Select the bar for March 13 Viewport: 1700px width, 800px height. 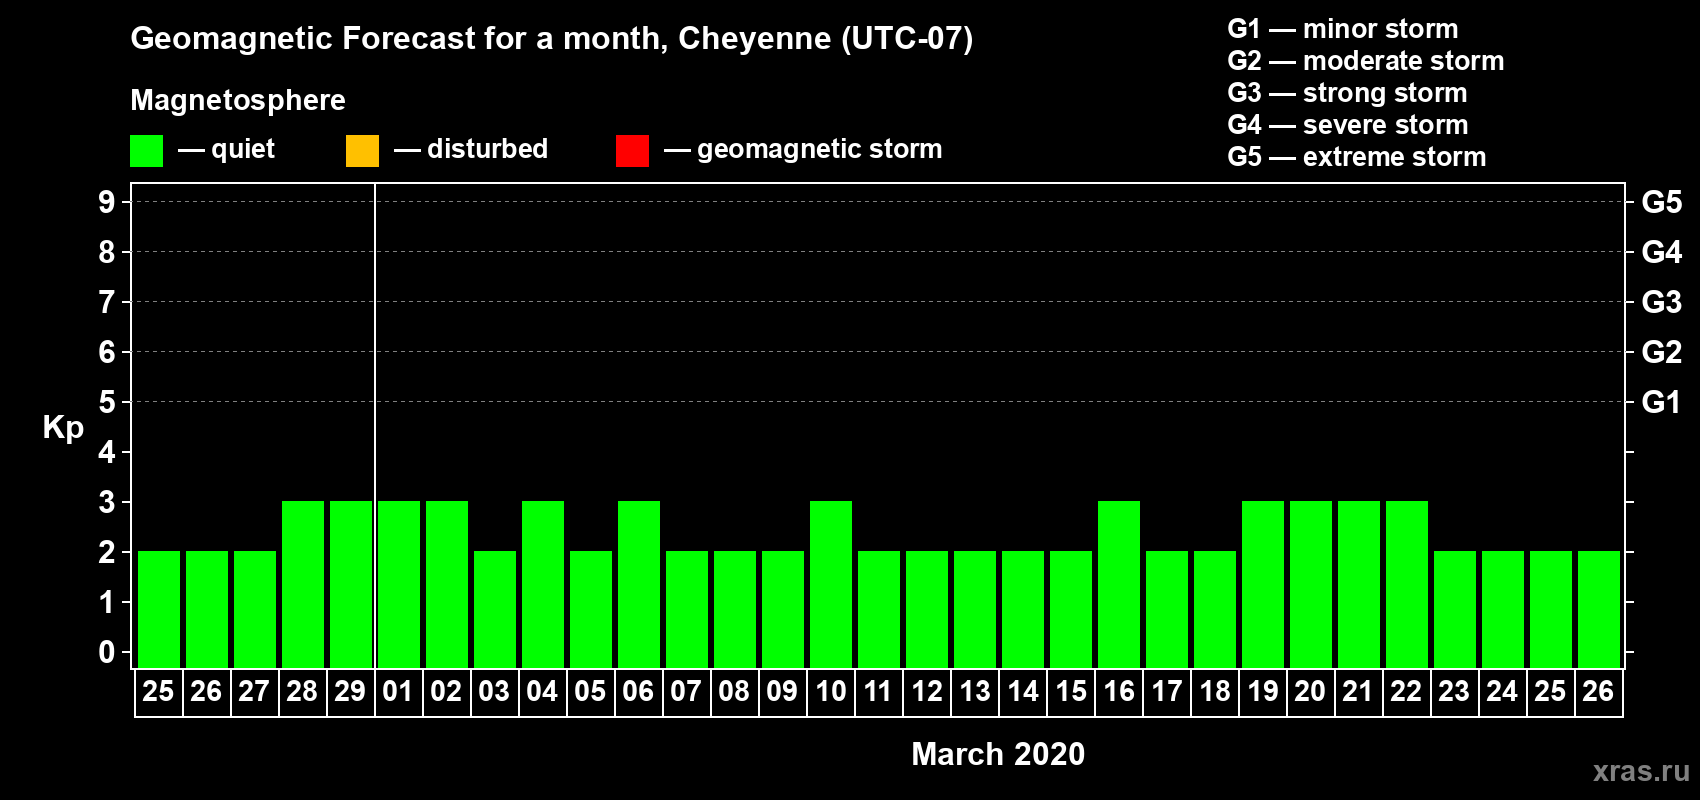click(x=975, y=609)
